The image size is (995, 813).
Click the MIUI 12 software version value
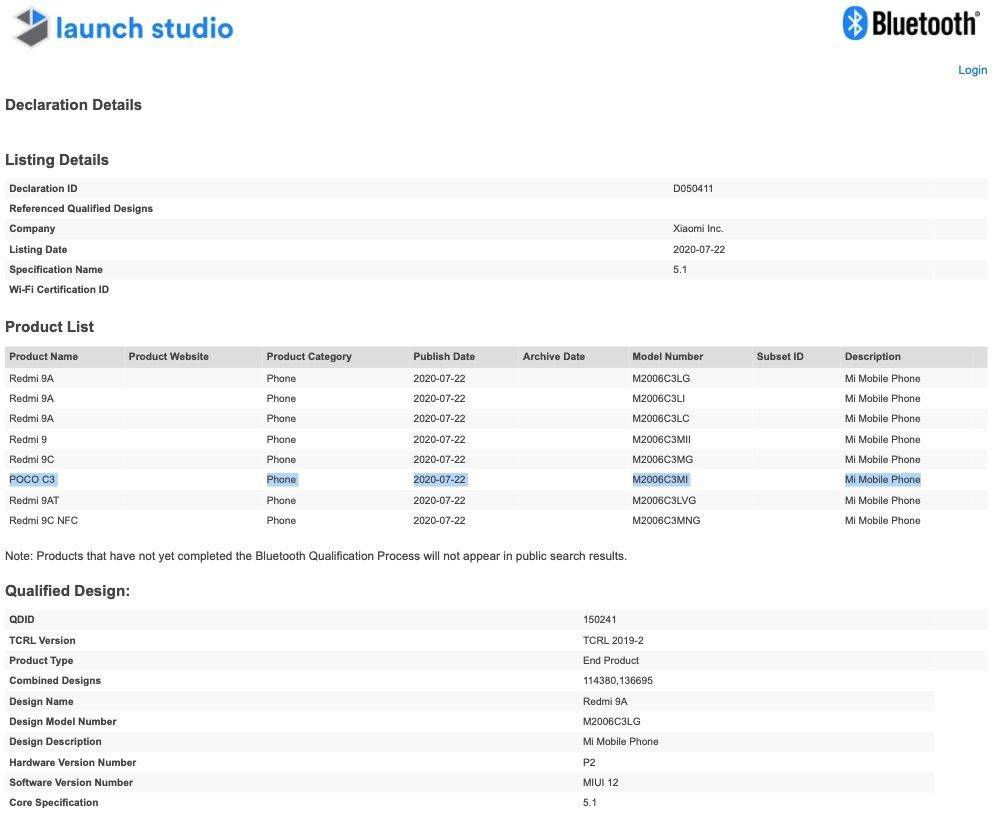pyautogui.click(x=601, y=783)
